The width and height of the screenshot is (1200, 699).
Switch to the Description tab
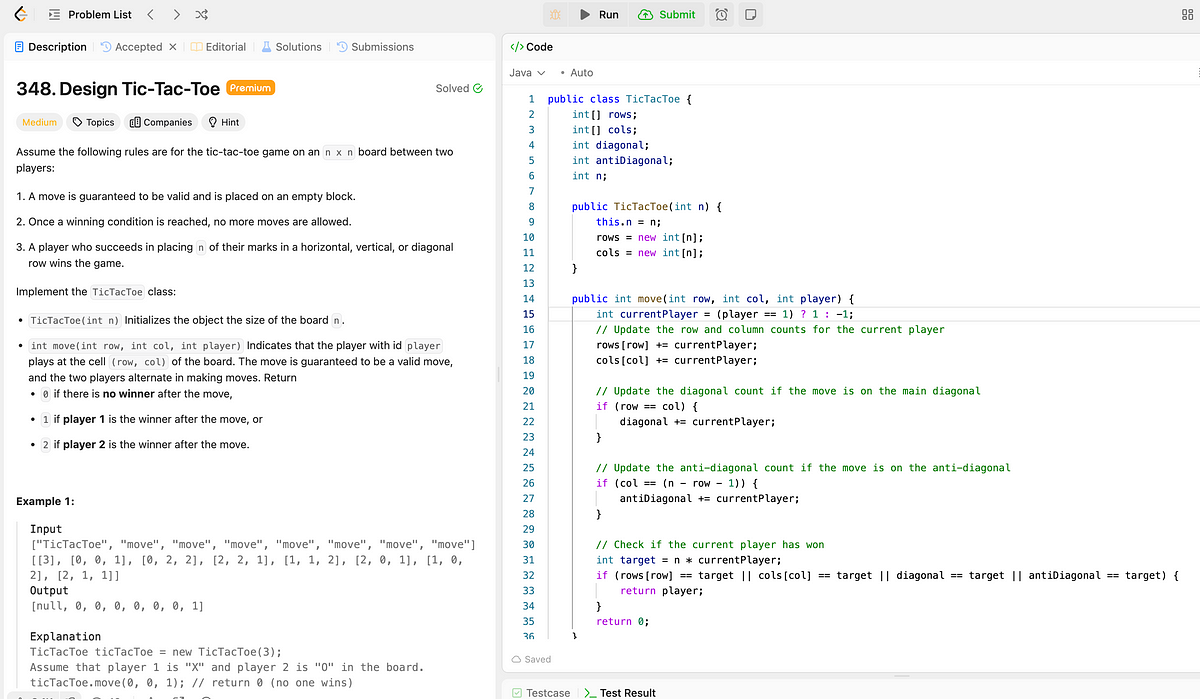[x=50, y=47]
